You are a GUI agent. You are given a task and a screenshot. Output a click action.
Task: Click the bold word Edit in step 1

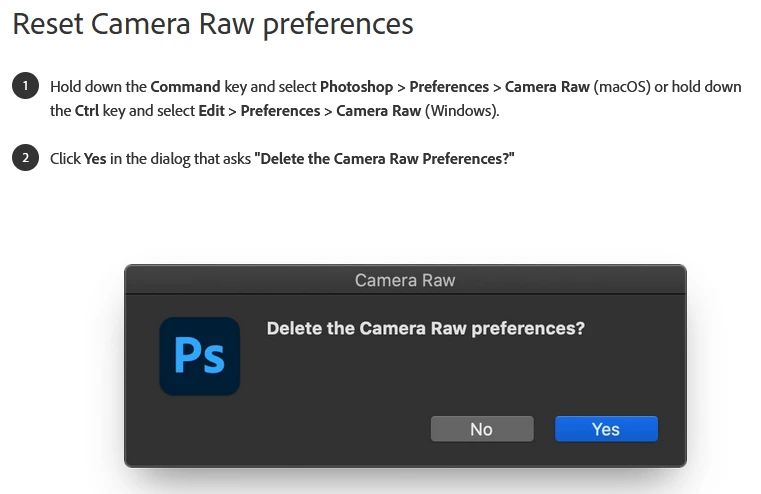211,110
